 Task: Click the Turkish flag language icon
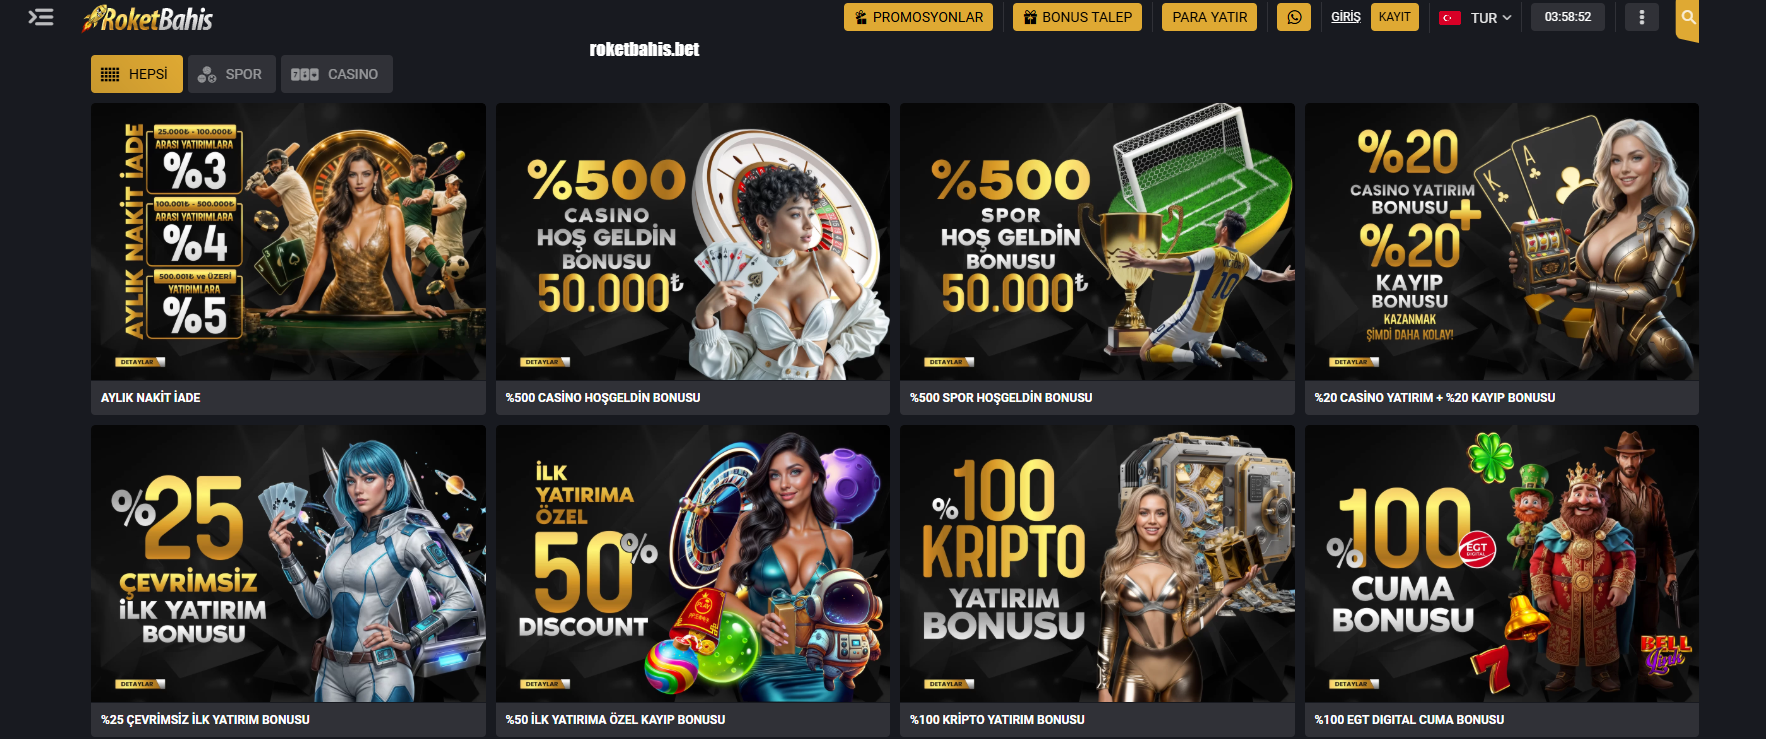coord(1450,18)
